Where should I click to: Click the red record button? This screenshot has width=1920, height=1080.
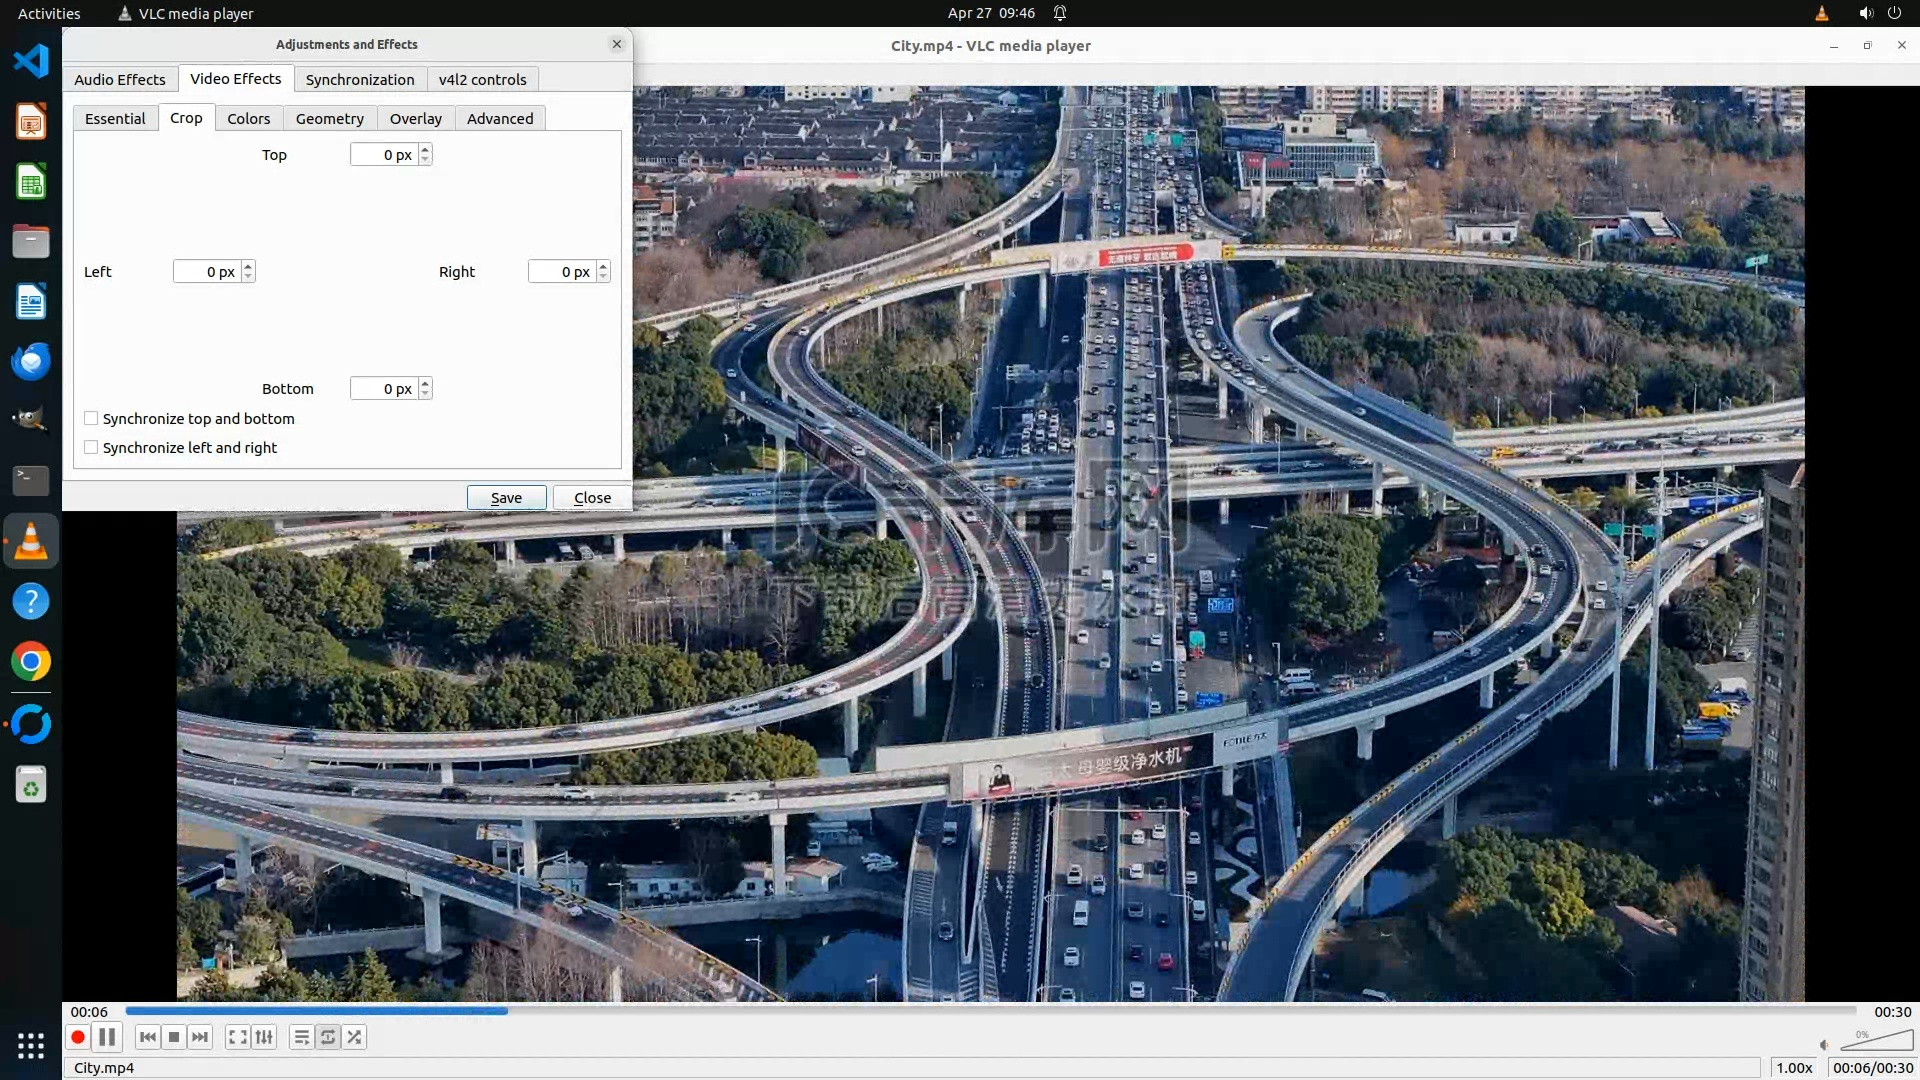[77, 1037]
